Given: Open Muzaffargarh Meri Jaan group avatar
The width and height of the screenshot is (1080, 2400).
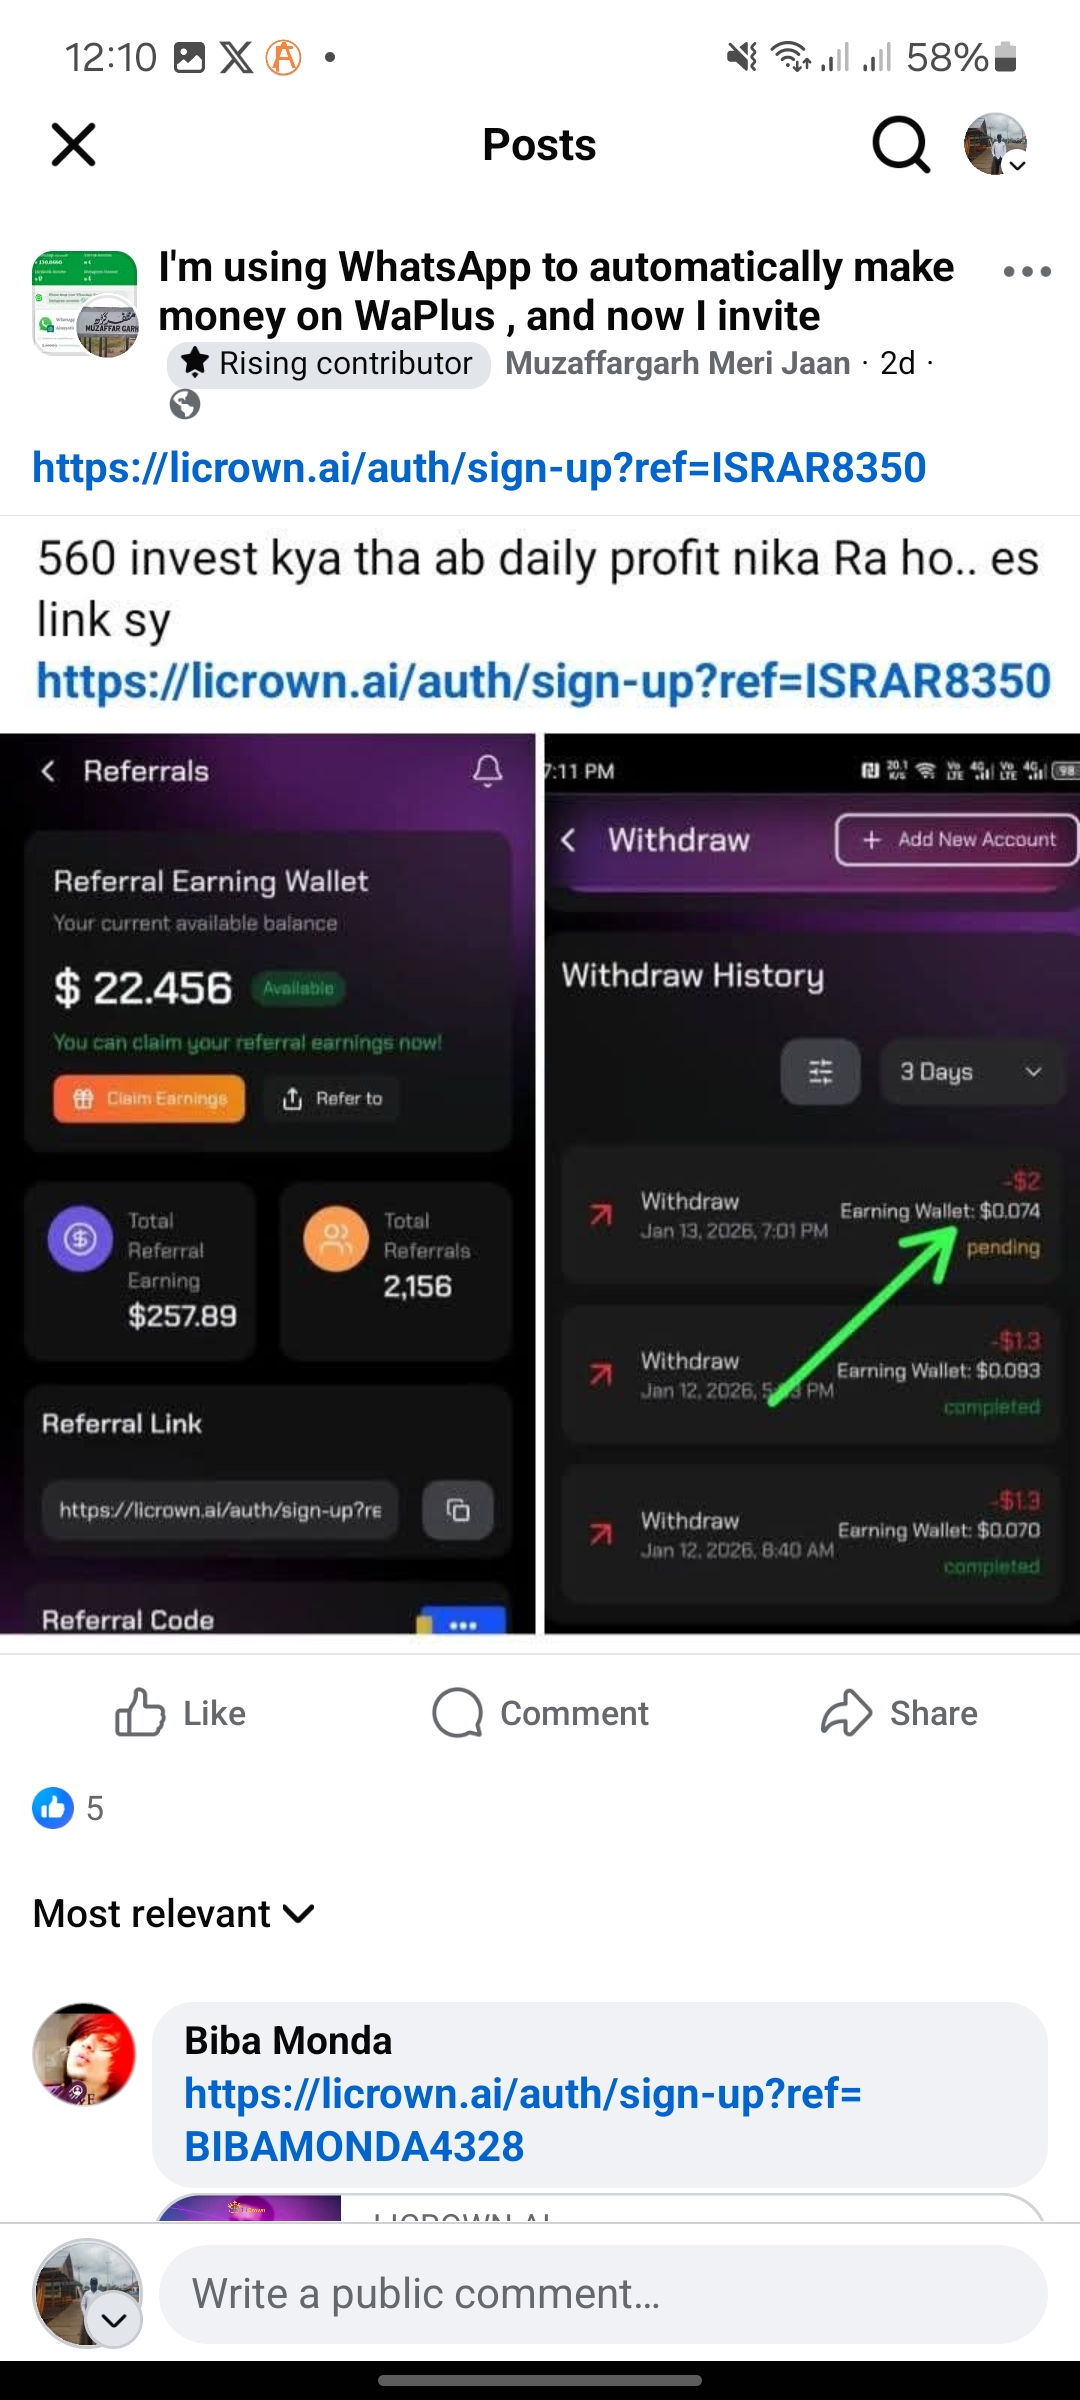Looking at the screenshot, I should (86, 303).
